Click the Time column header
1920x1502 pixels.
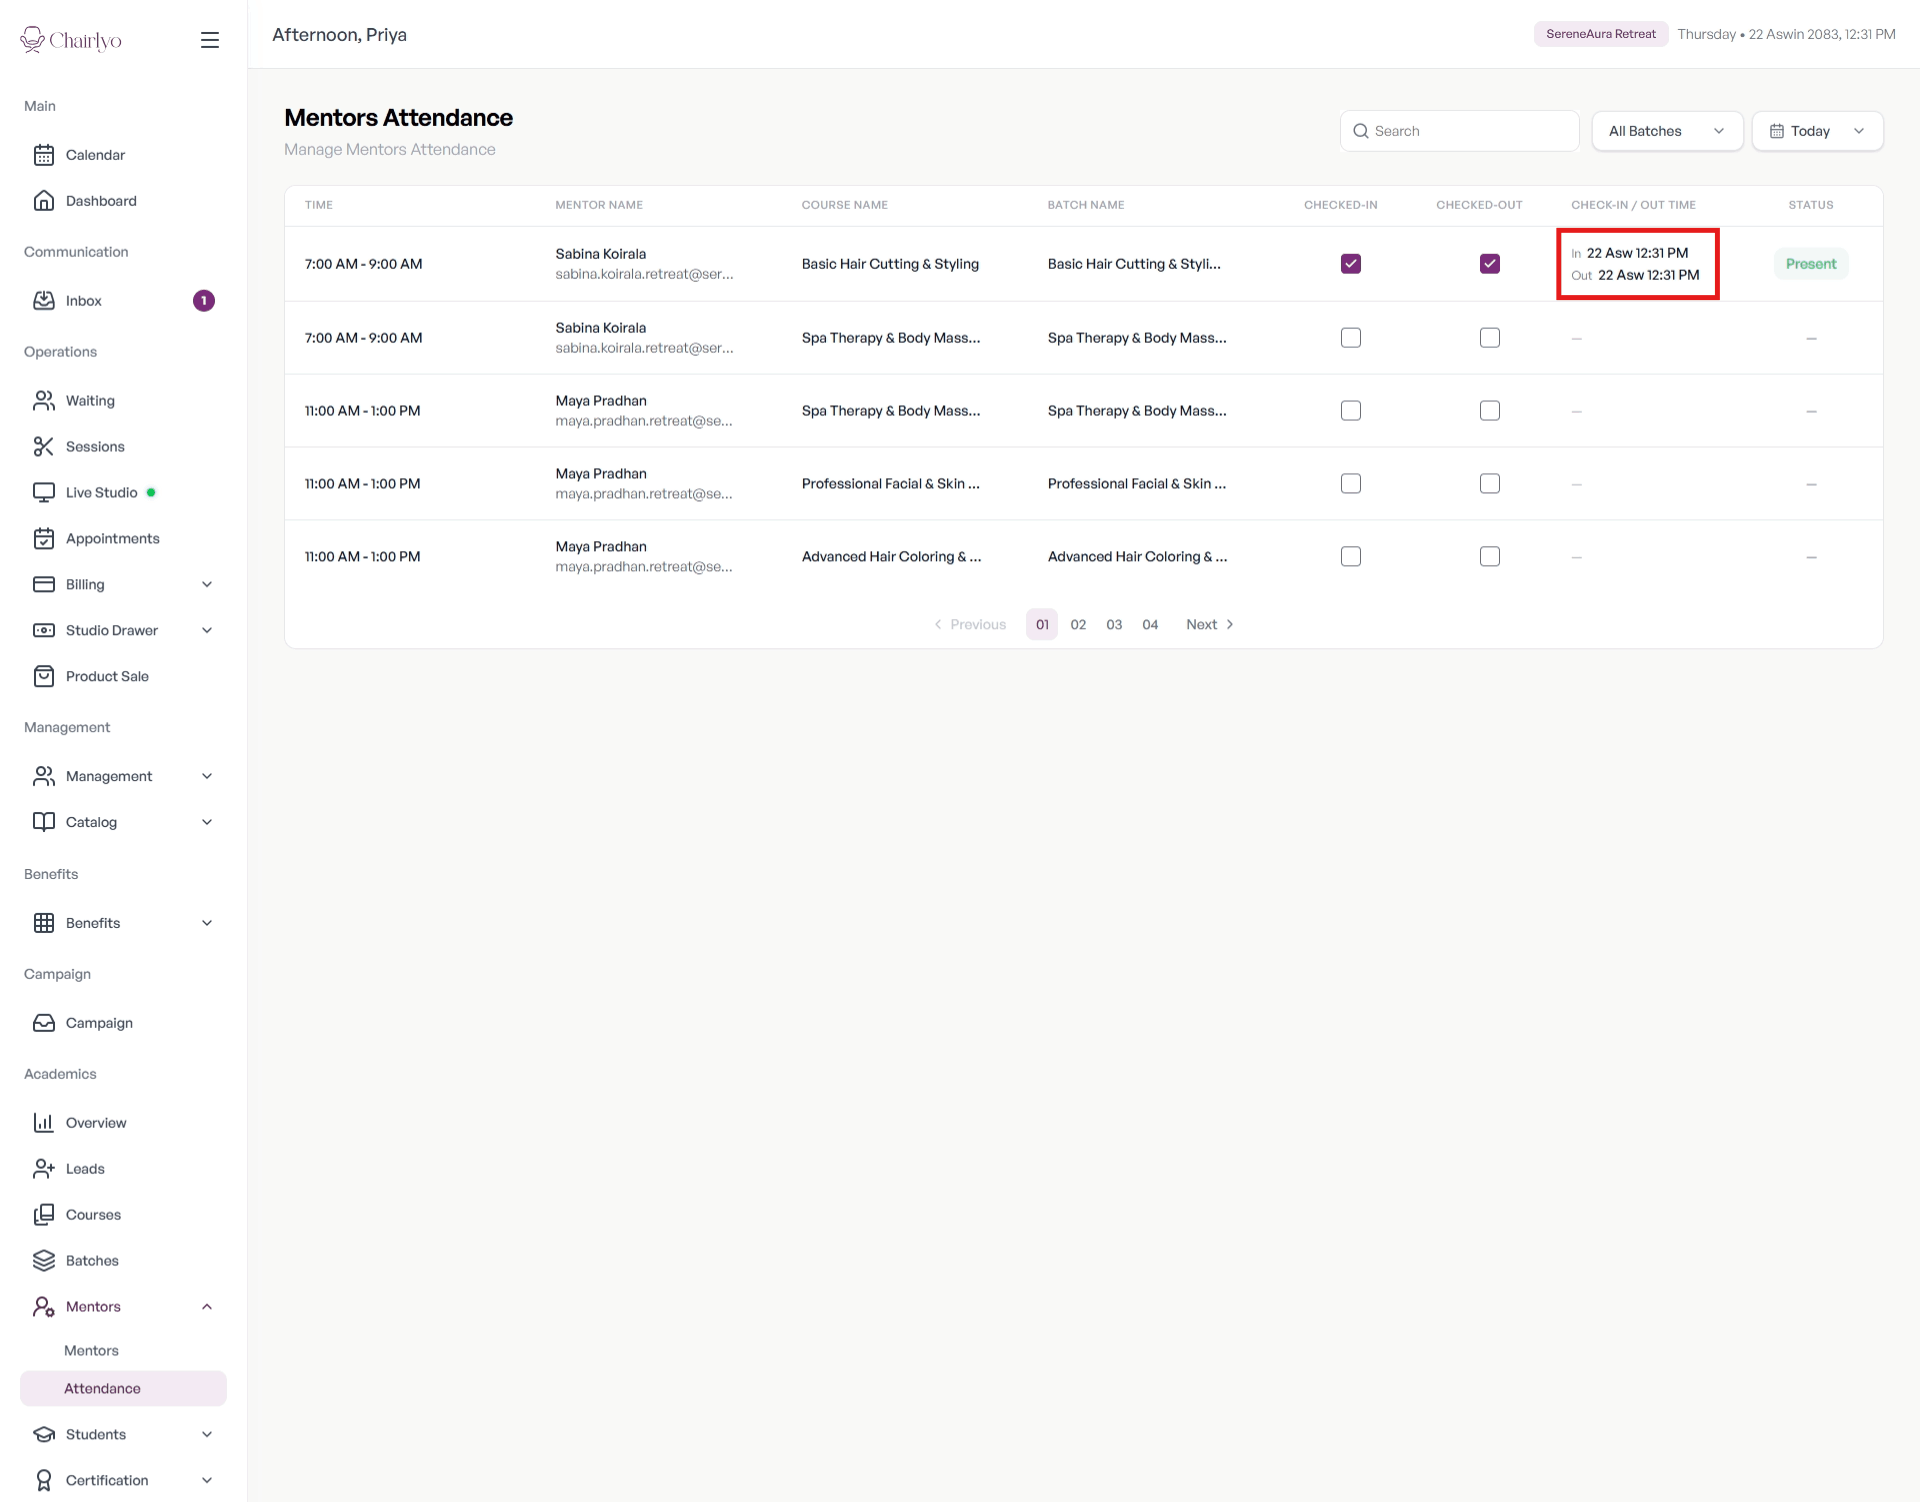tap(319, 205)
